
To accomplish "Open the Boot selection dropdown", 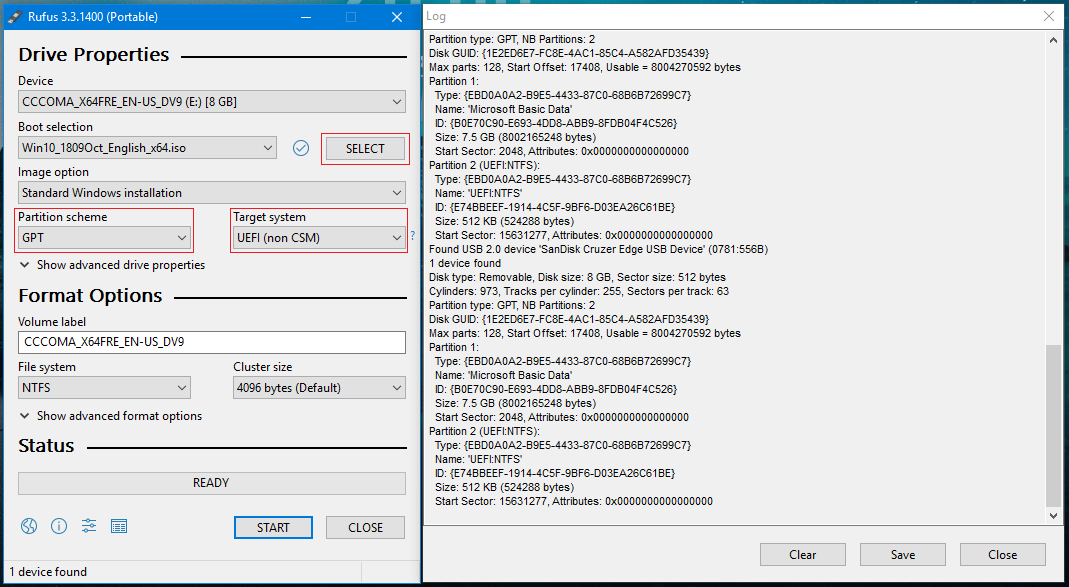I will (147, 148).
